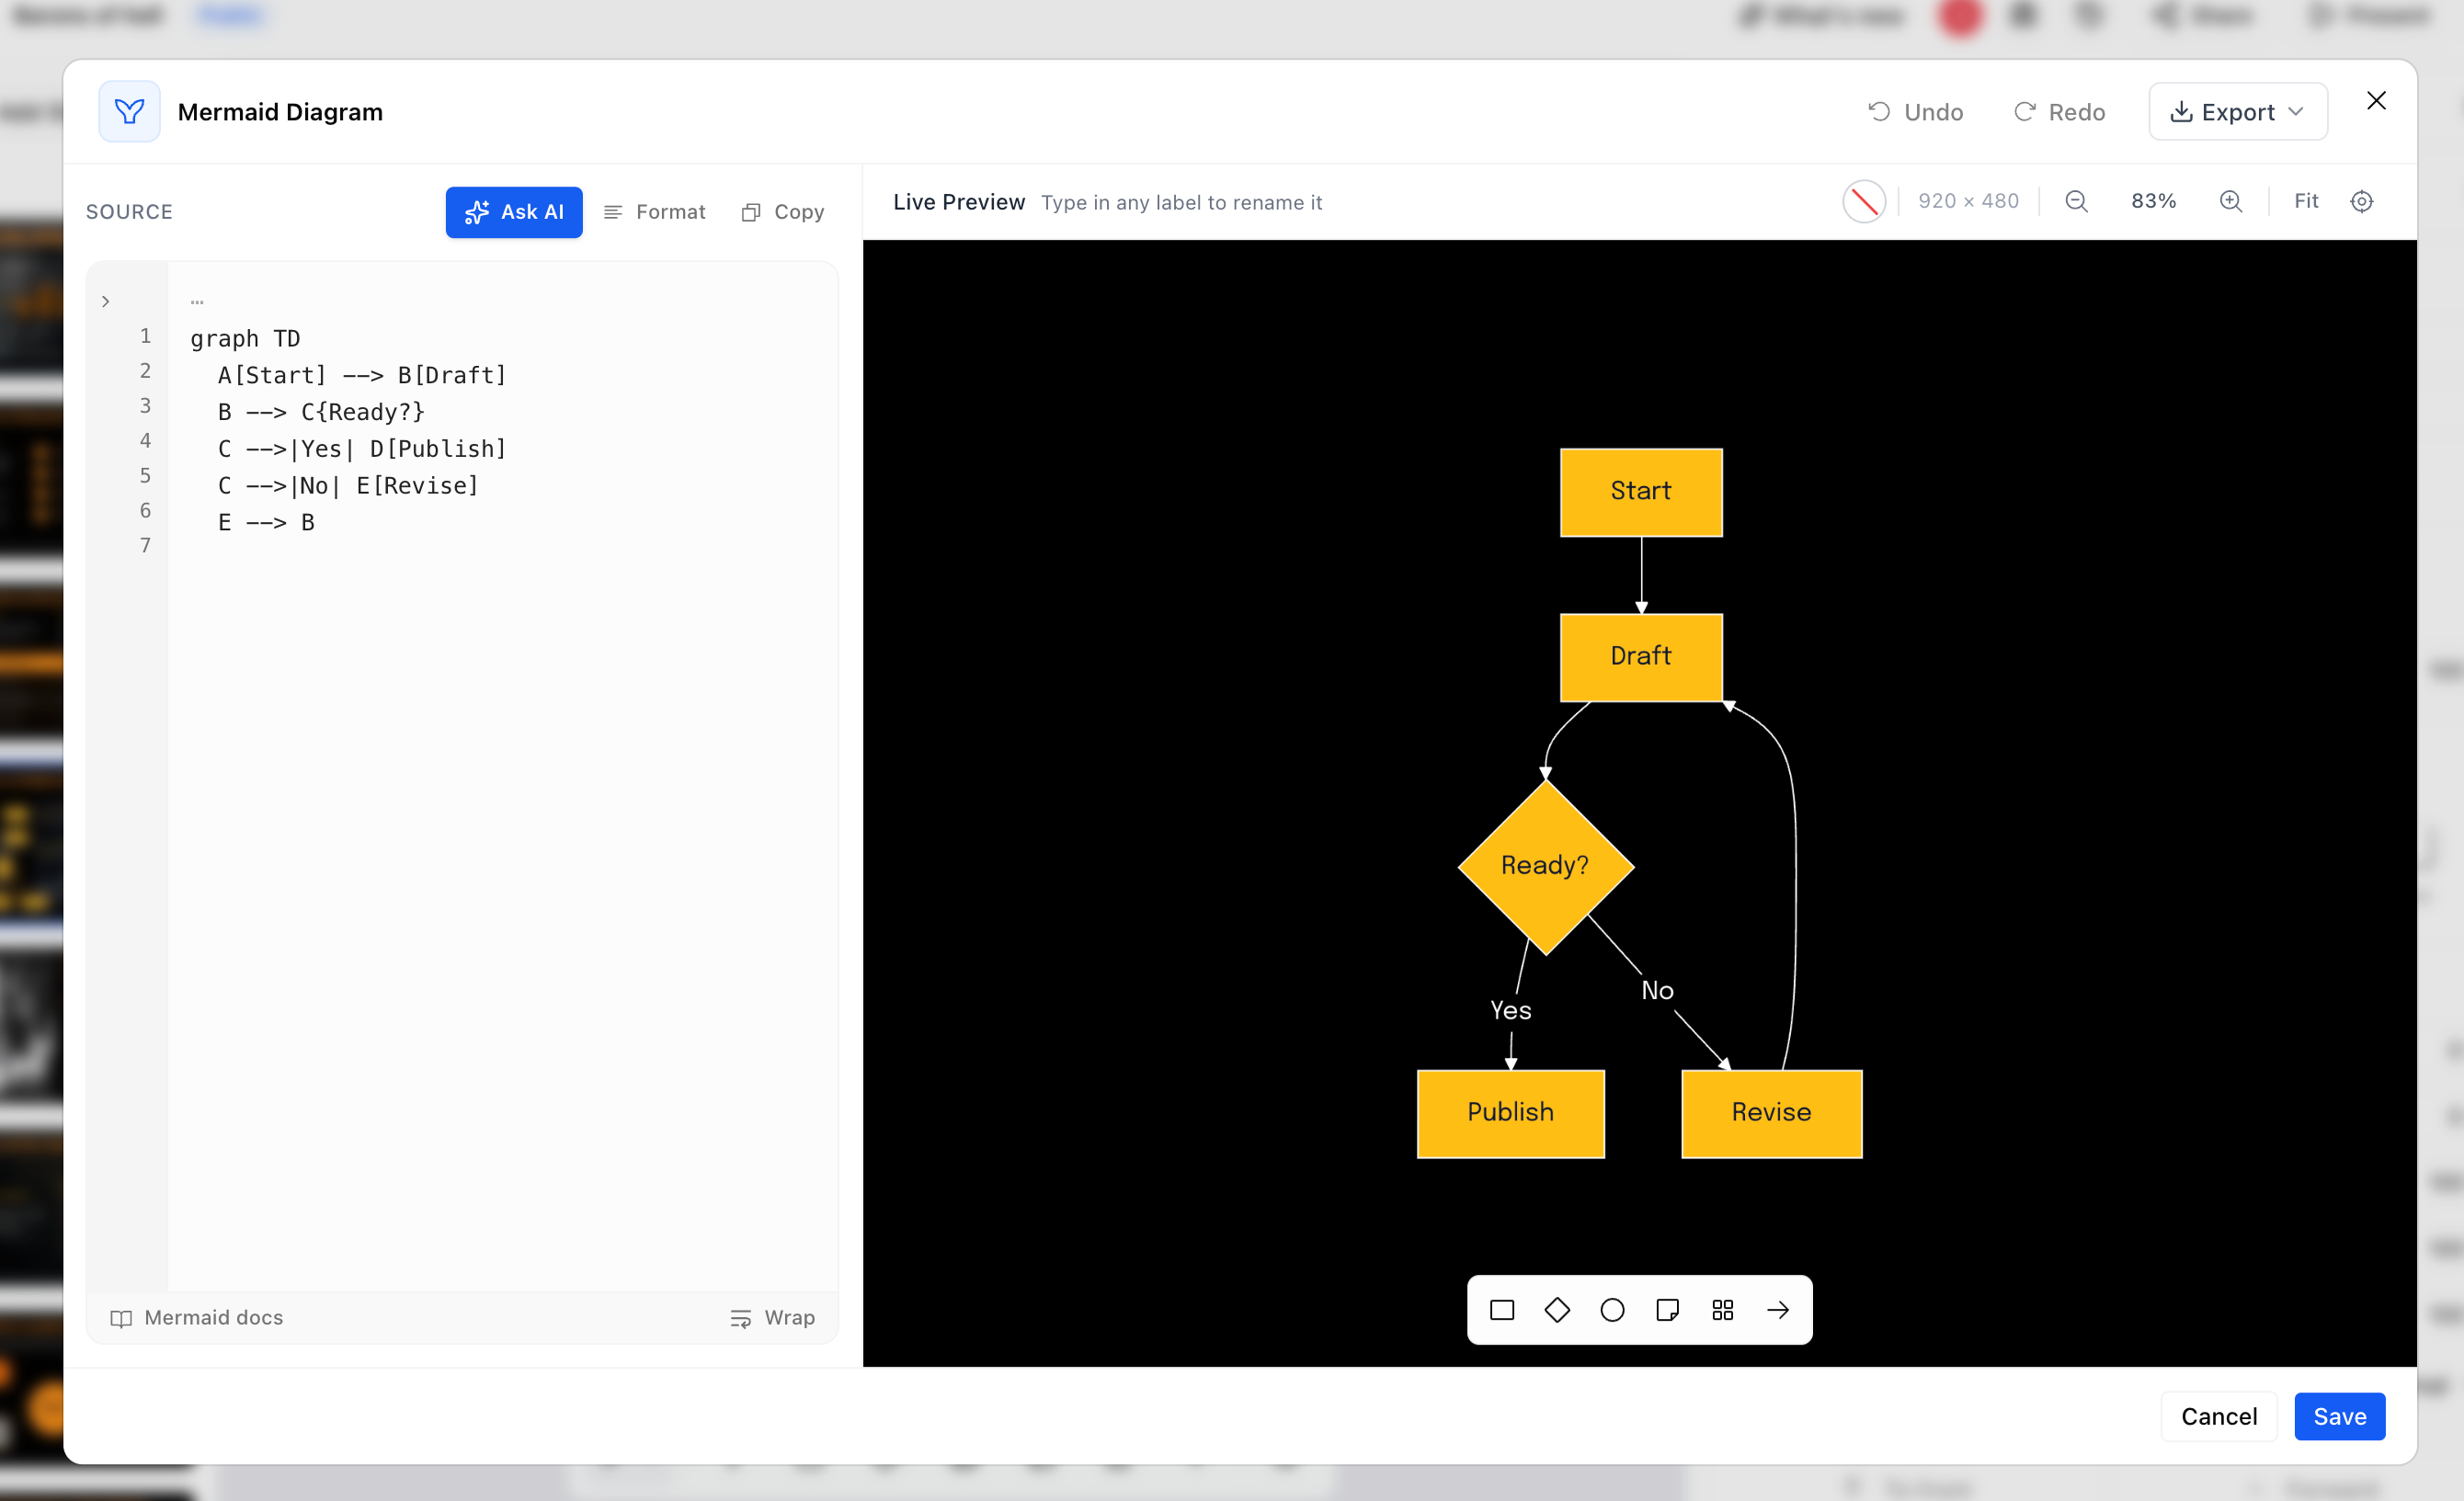This screenshot has width=2464, height=1501.
Task: Click the folded code ellipsis marker
Action: (197, 301)
